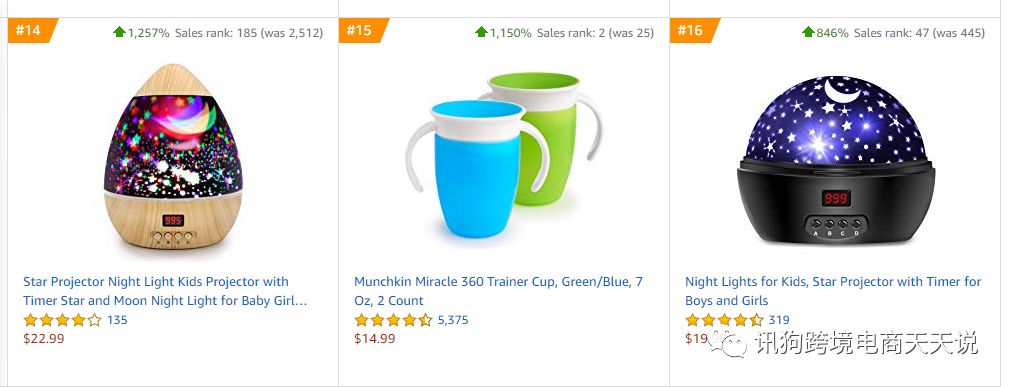This screenshot has height=387, width=1011.
Task: Open Star Projector Night Light Kids Projector link
Action: (x=165, y=291)
